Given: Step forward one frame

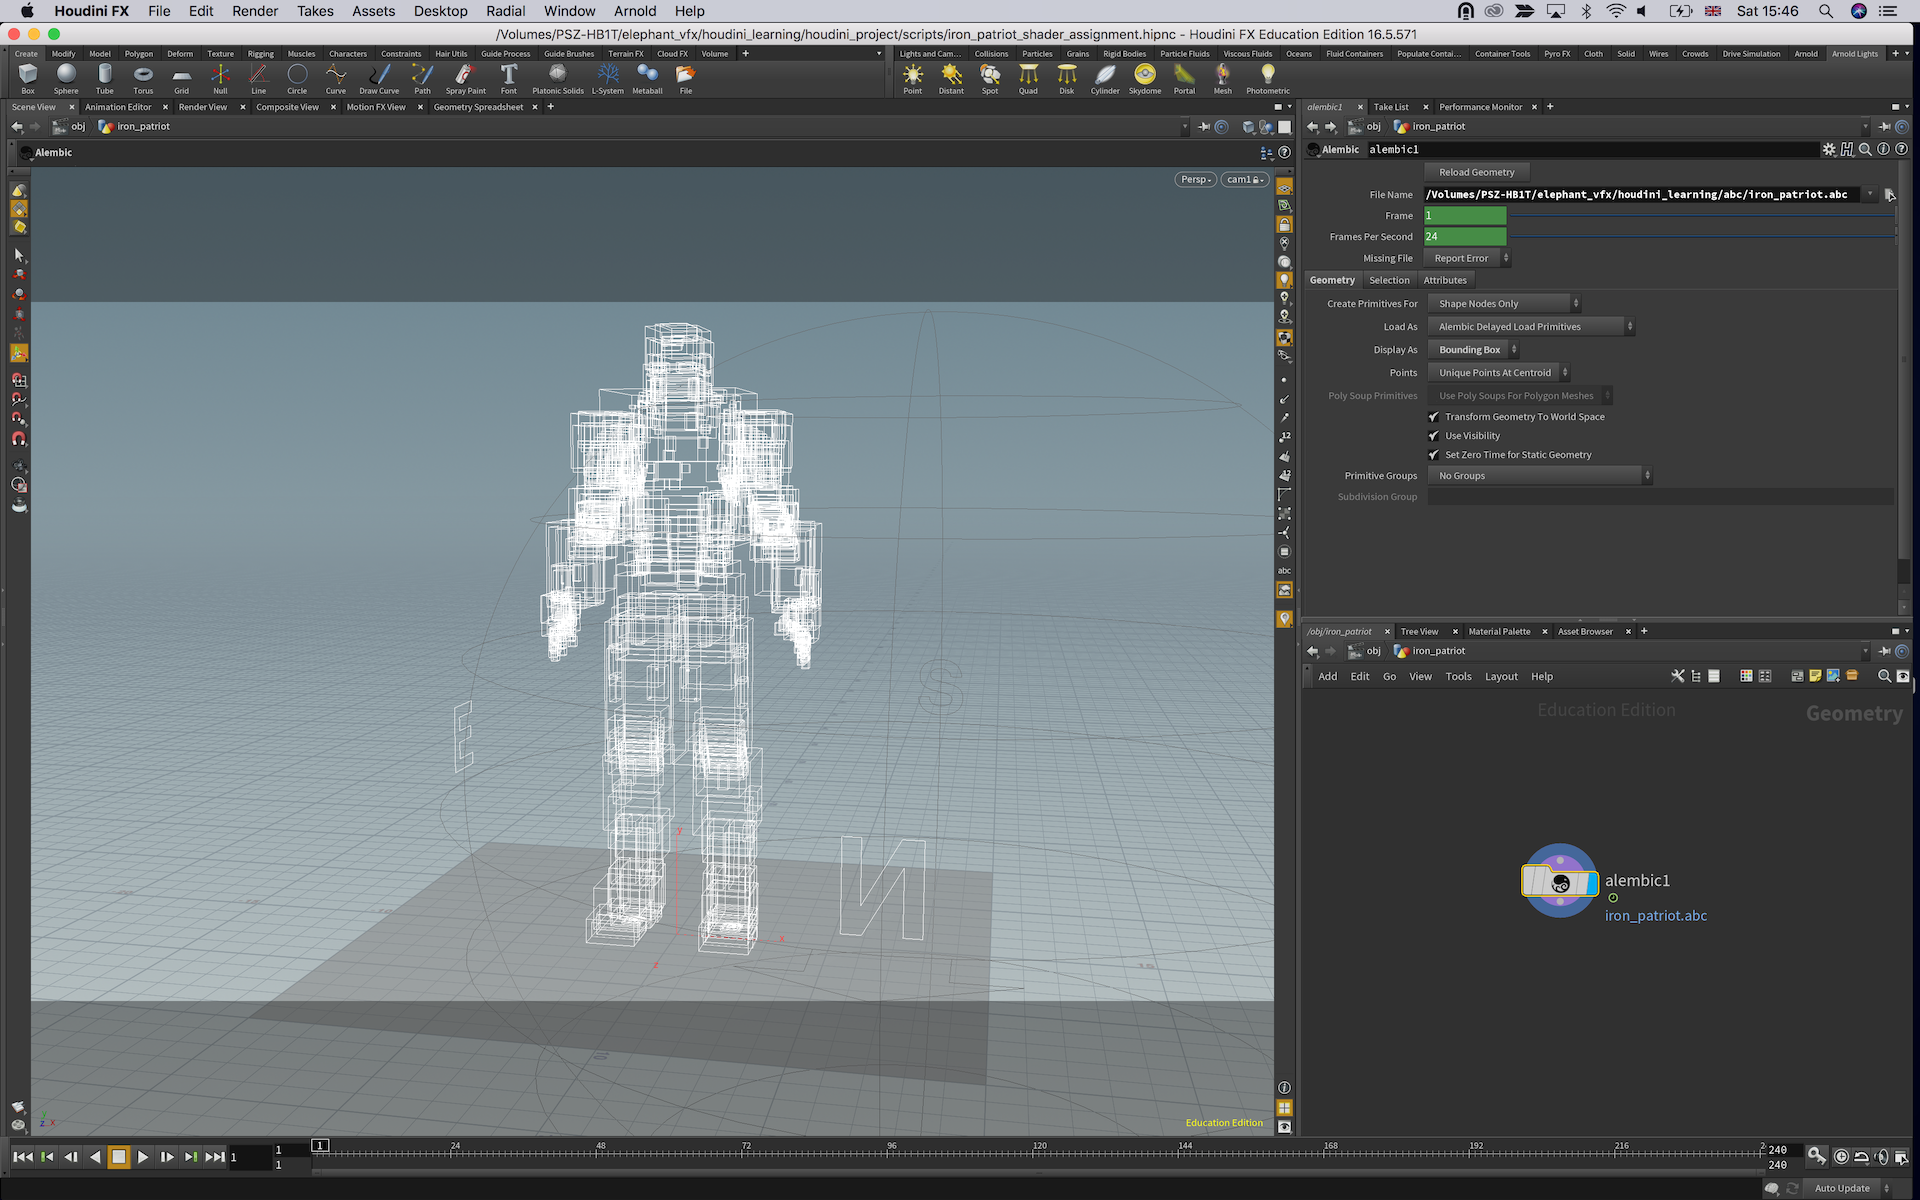Looking at the screenshot, I should pos(167,1157).
